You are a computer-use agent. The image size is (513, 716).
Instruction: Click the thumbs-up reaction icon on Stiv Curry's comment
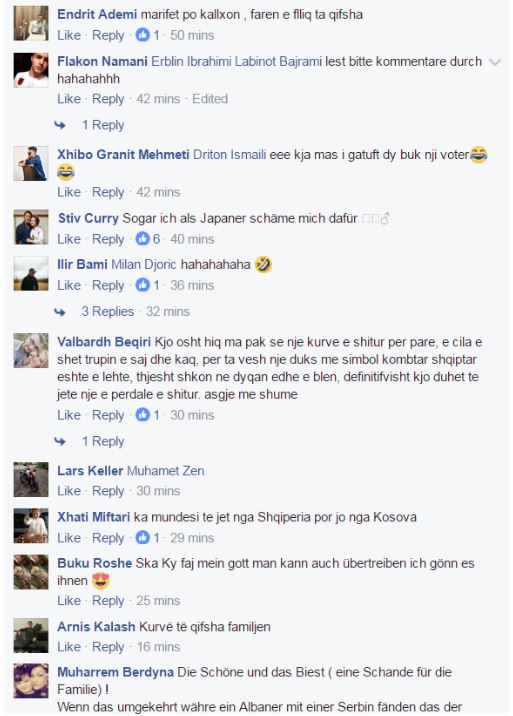click(x=143, y=239)
